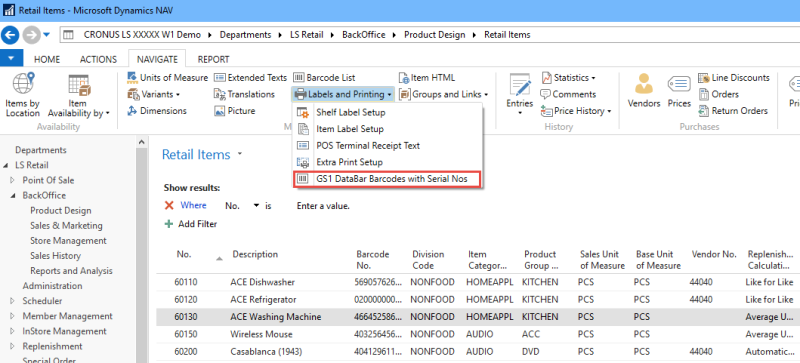Select the Casablanca (1943) row
The height and width of the screenshot is (363, 800).
point(478,352)
